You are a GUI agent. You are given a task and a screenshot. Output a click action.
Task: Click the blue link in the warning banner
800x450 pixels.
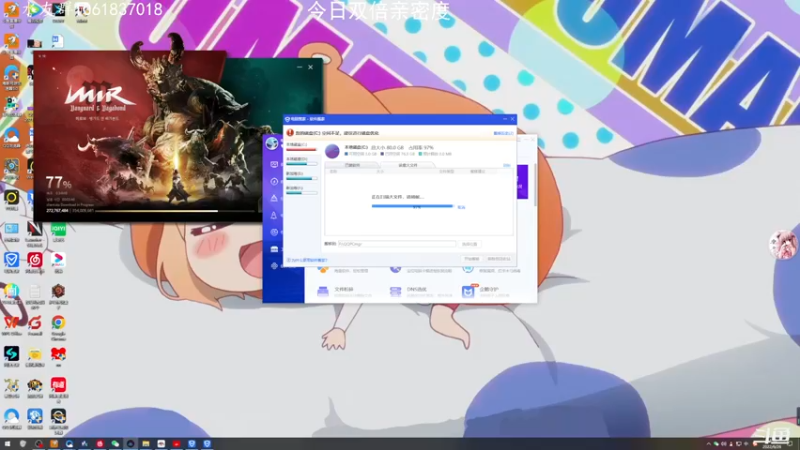[x=503, y=133]
